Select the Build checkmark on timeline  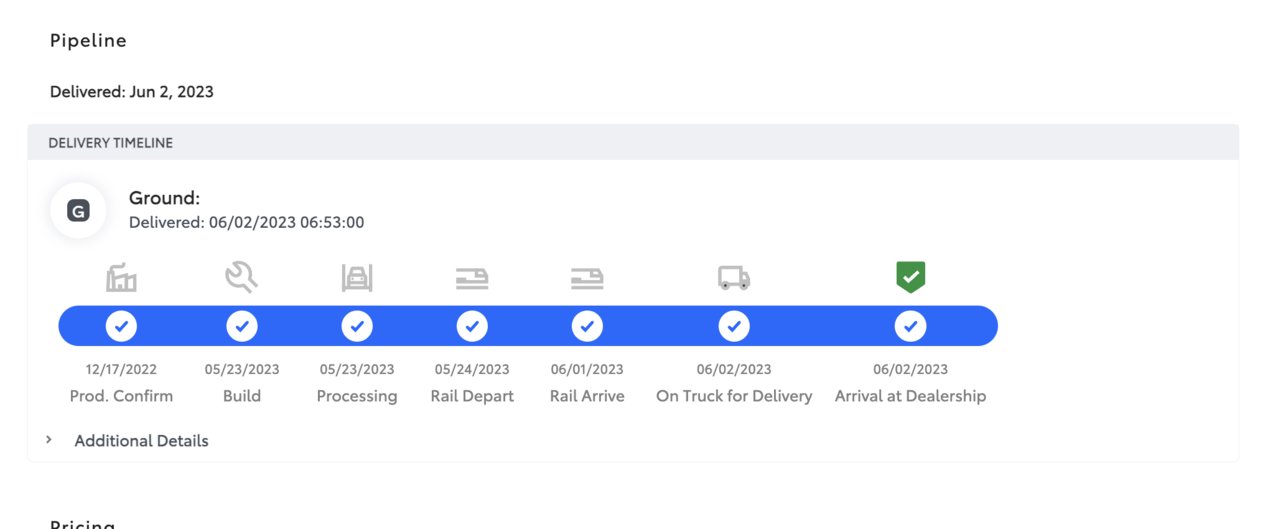click(x=242, y=326)
